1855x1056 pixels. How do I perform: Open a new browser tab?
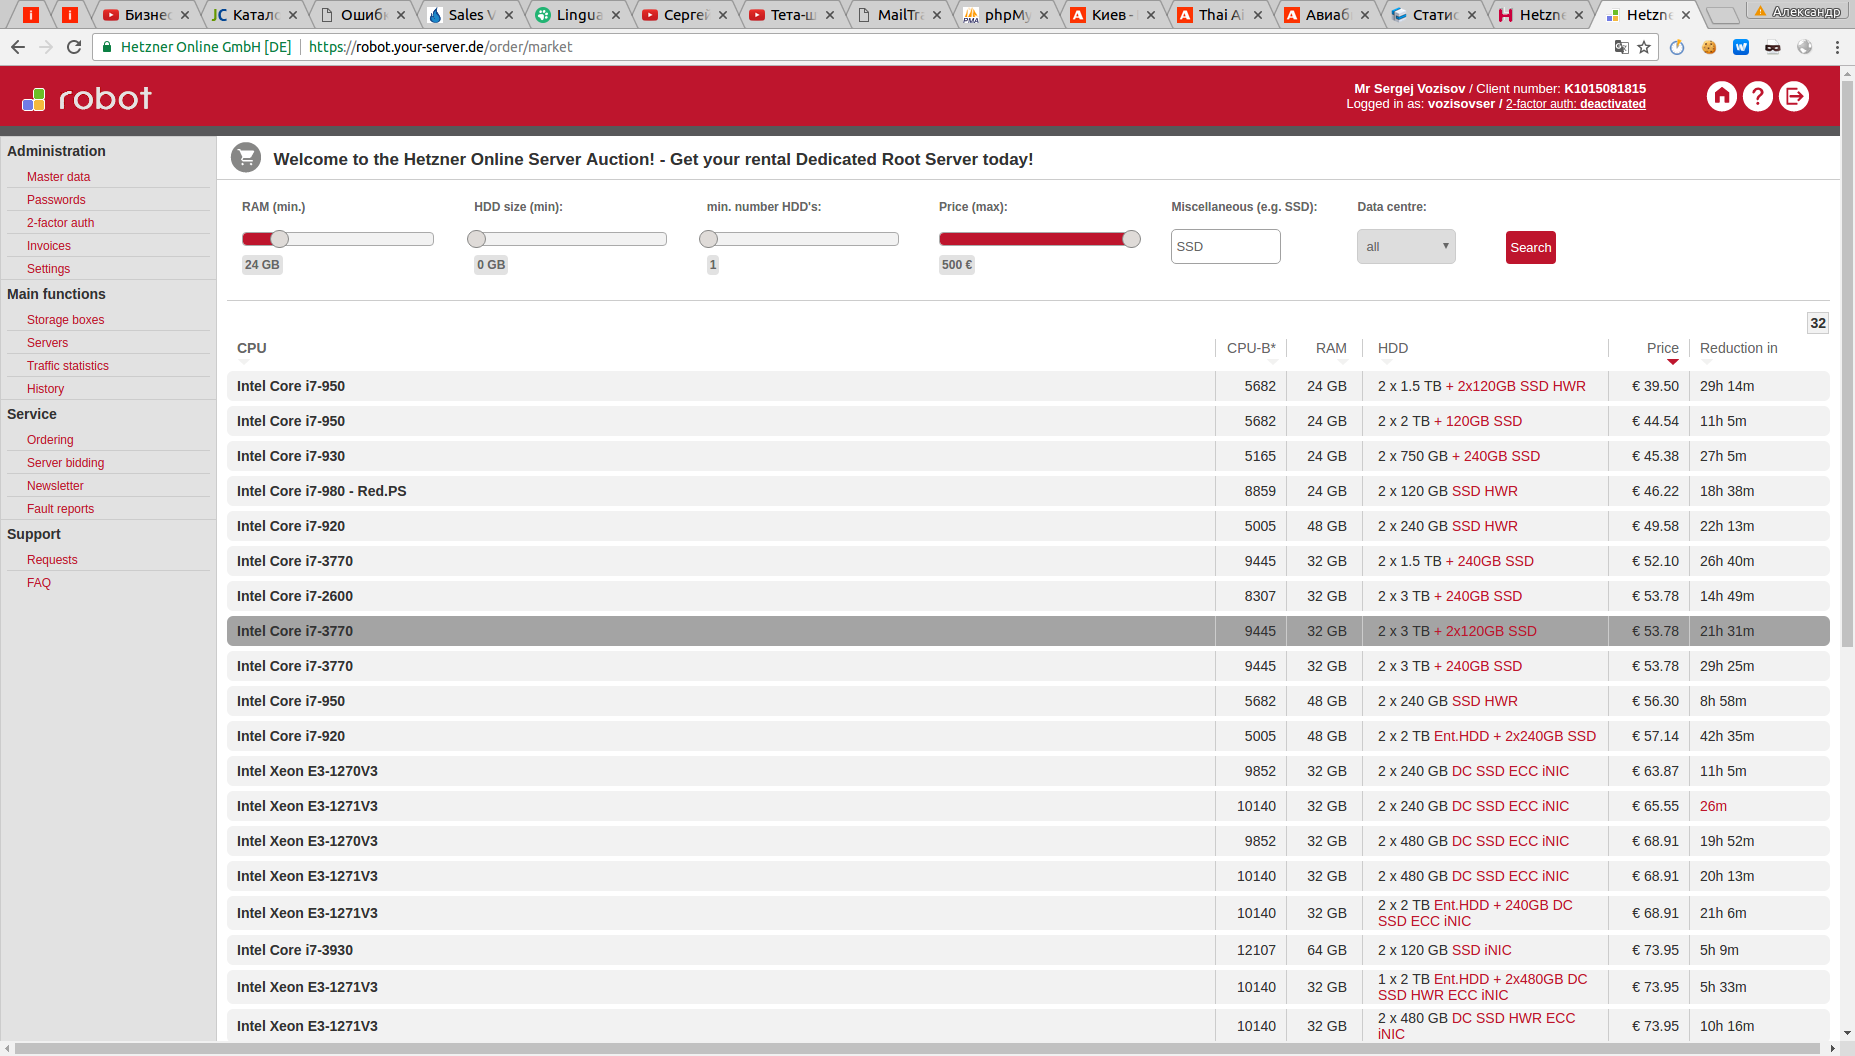click(1721, 15)
